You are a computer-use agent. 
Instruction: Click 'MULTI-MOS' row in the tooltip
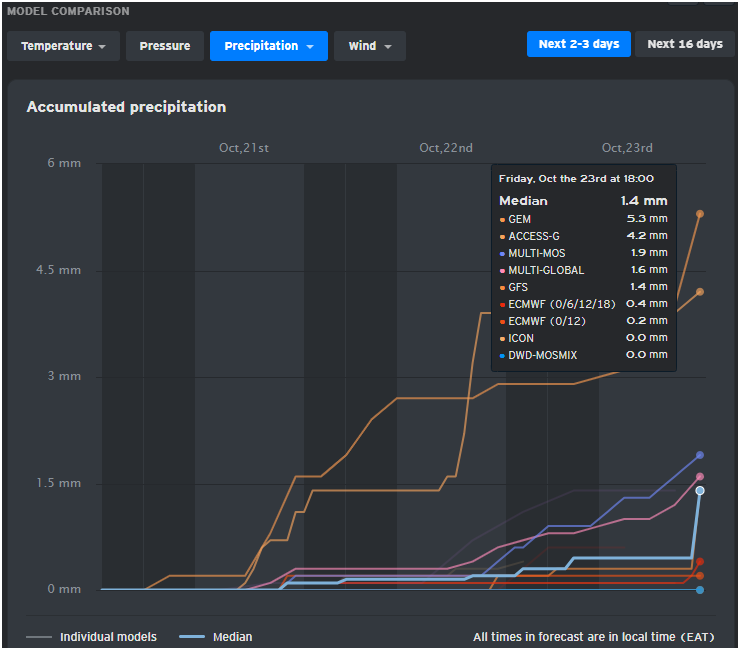point(583,253)
